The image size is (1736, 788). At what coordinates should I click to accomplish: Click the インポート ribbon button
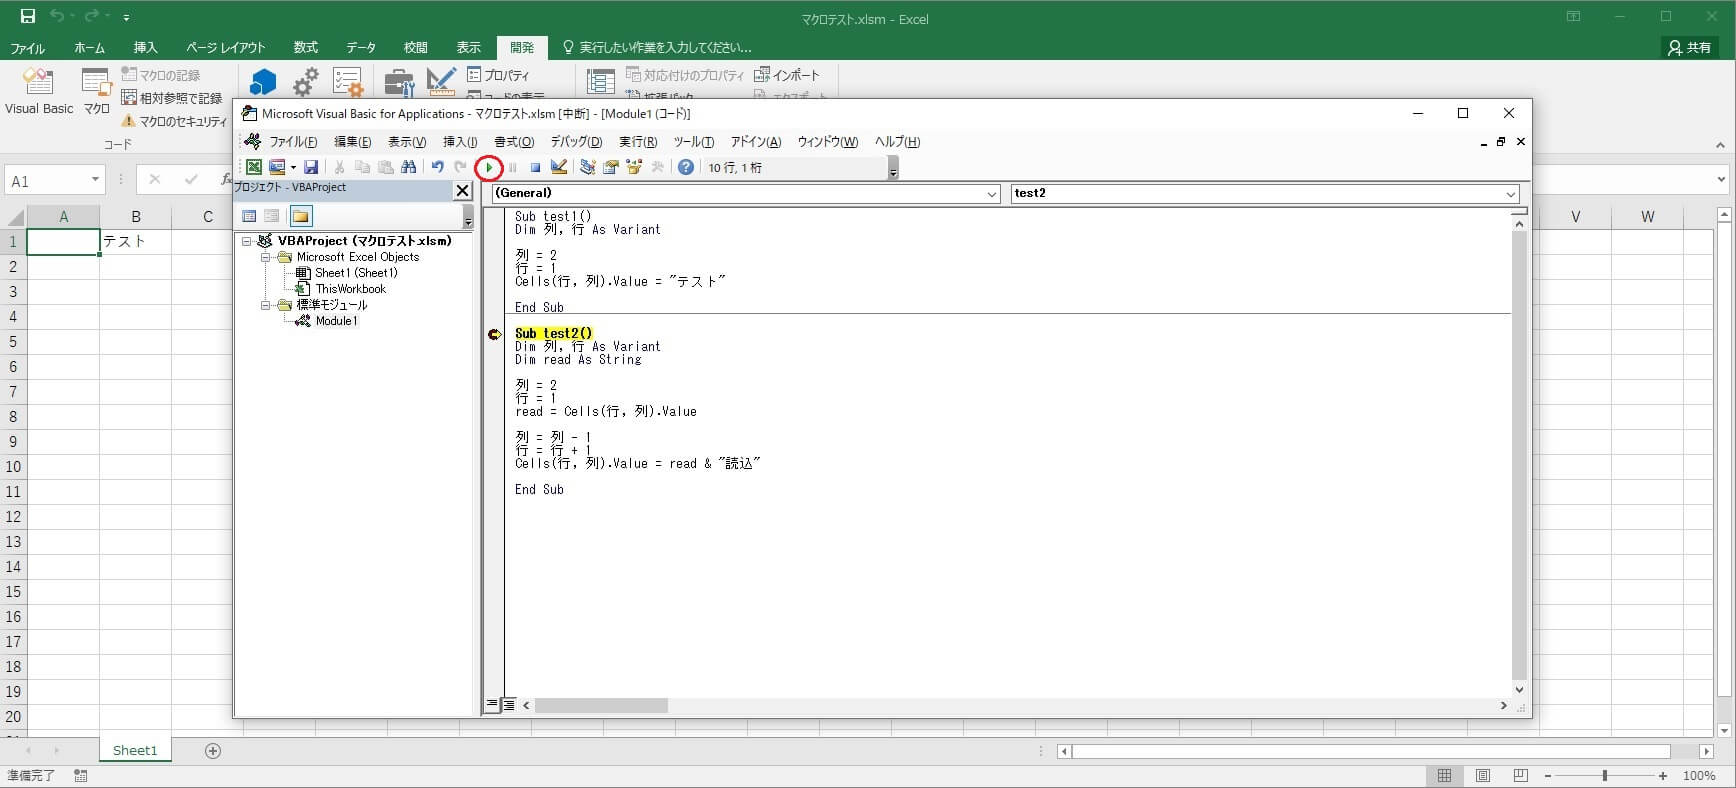click(787, 75)
